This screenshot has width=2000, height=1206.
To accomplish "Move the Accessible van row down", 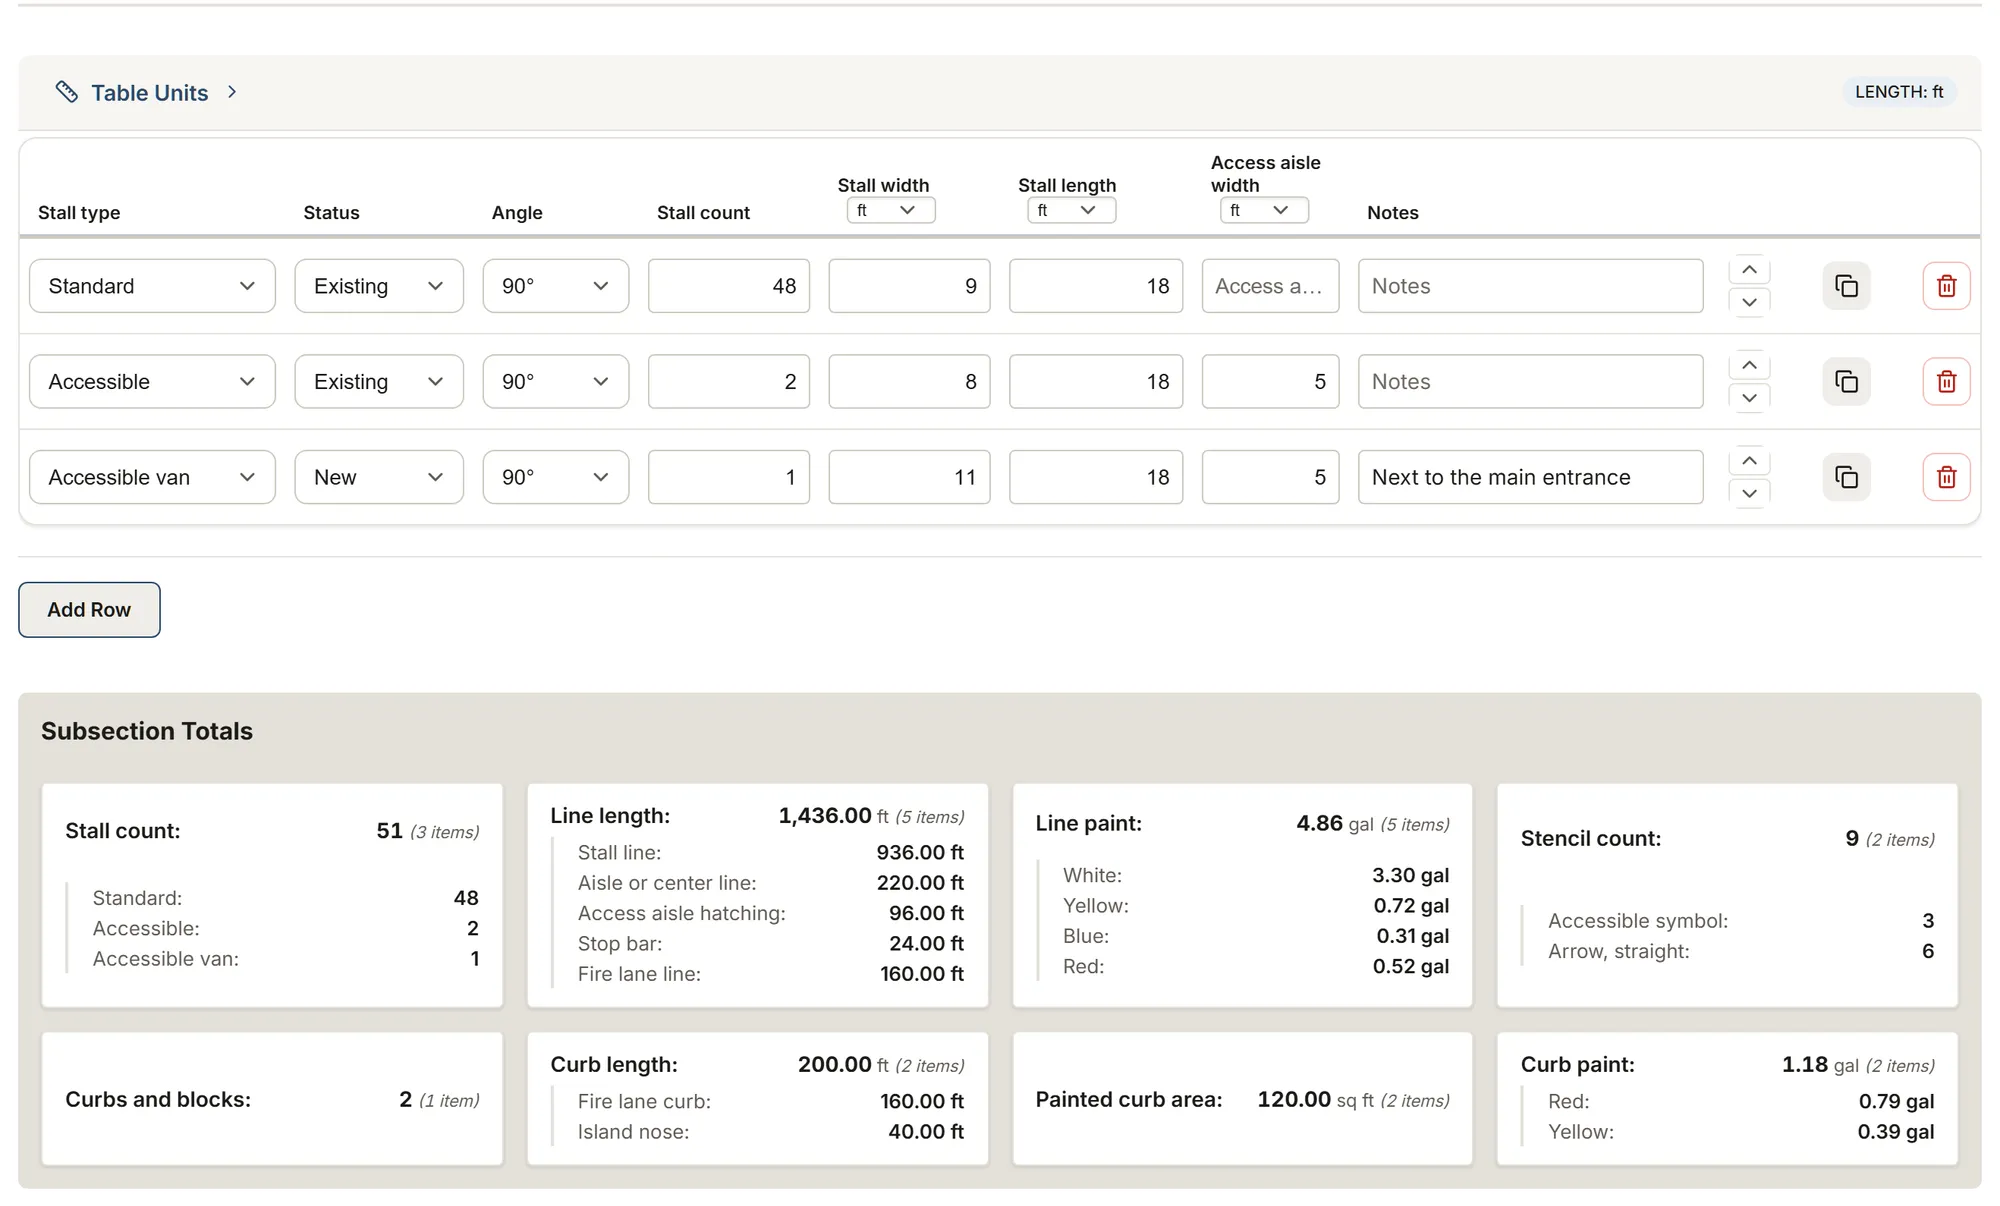I will tap(1749, 493).
